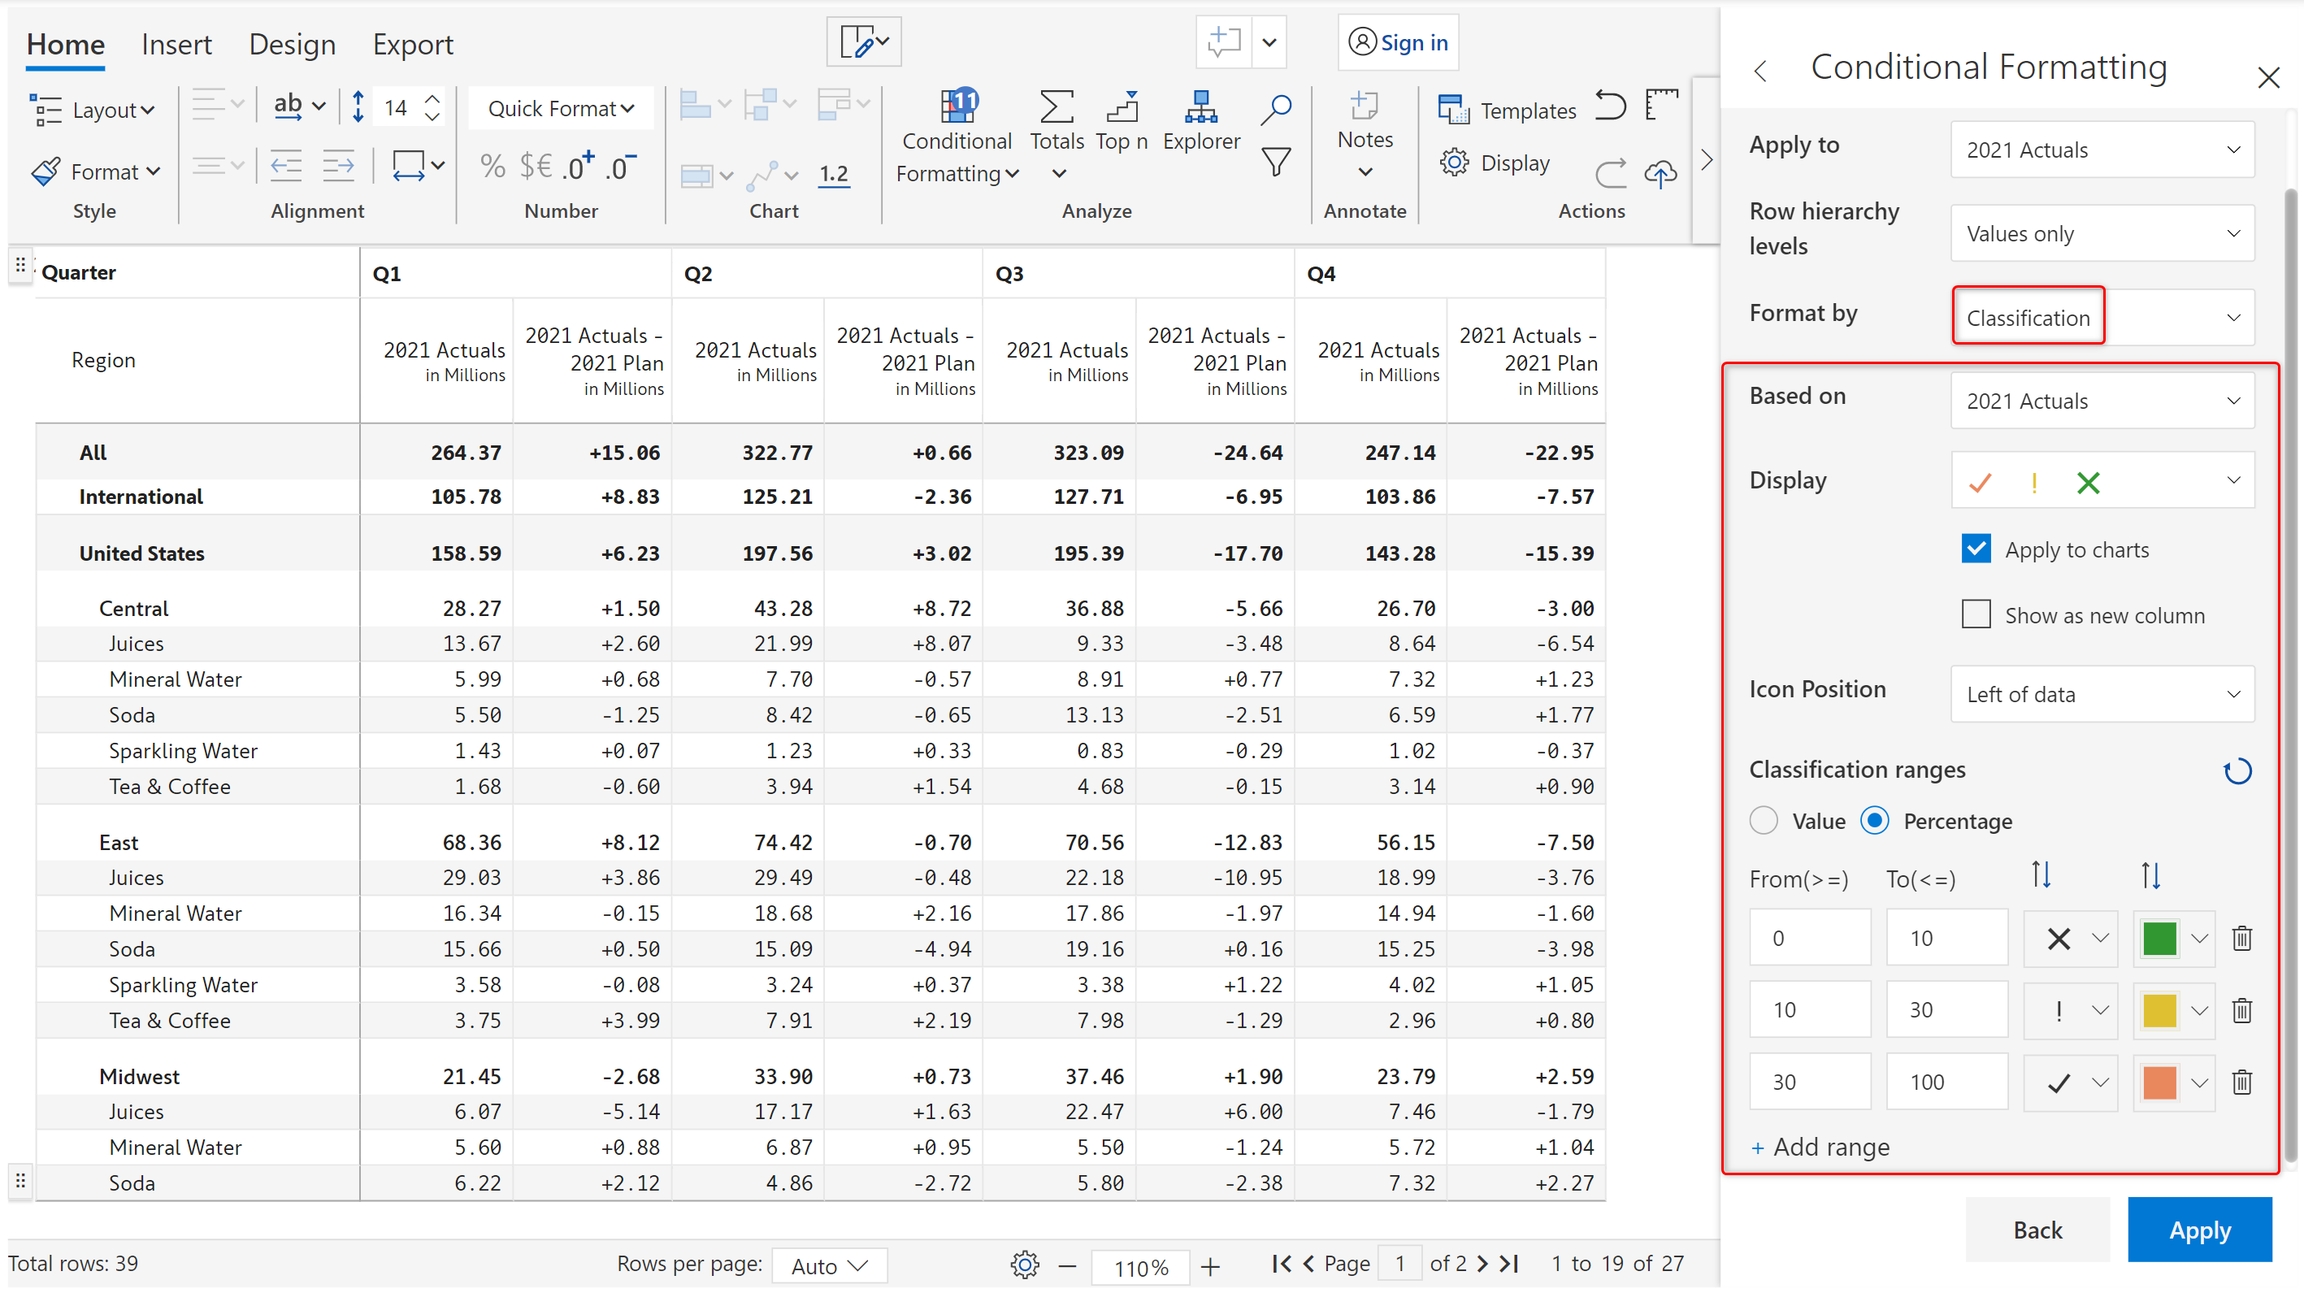The width and height of the screenshot is (2304, 1293).
Task: Uncheck Apply to charts checkbox
Action: coord(1976,549)
